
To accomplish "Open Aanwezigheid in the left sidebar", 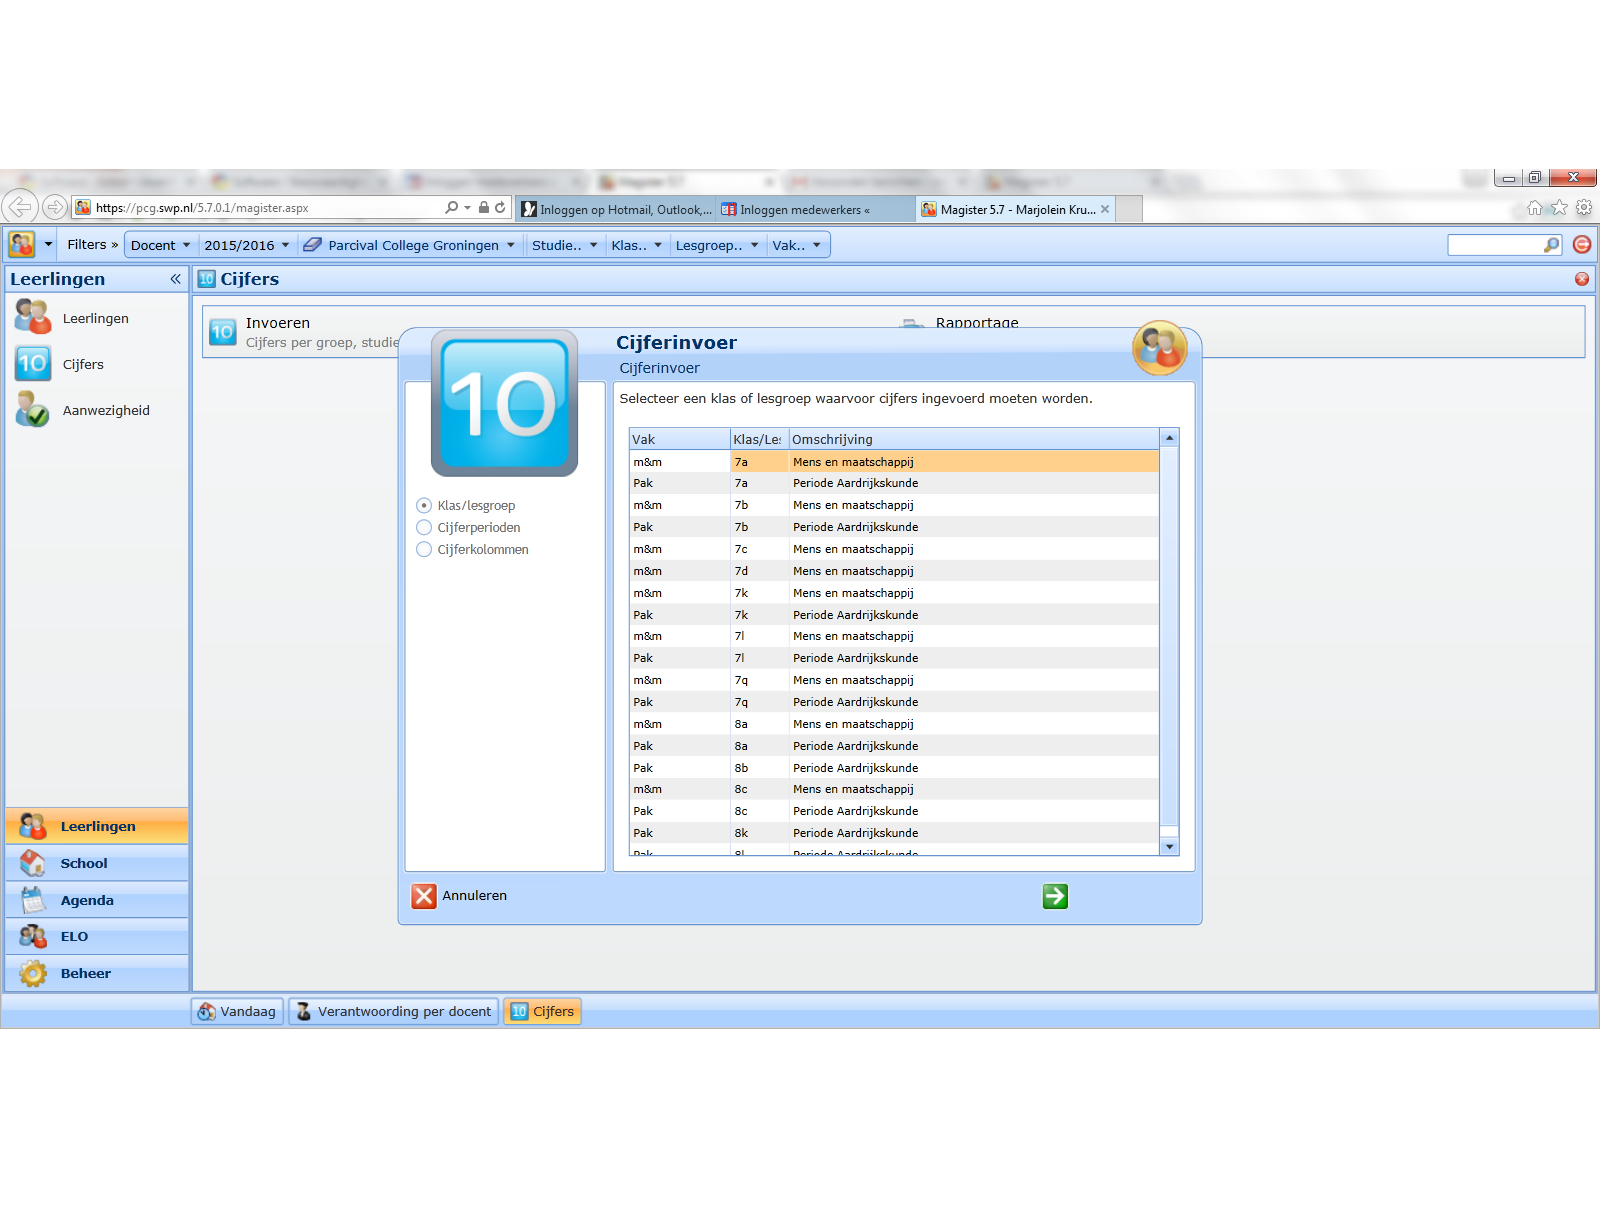I will (x=105, y=410).
